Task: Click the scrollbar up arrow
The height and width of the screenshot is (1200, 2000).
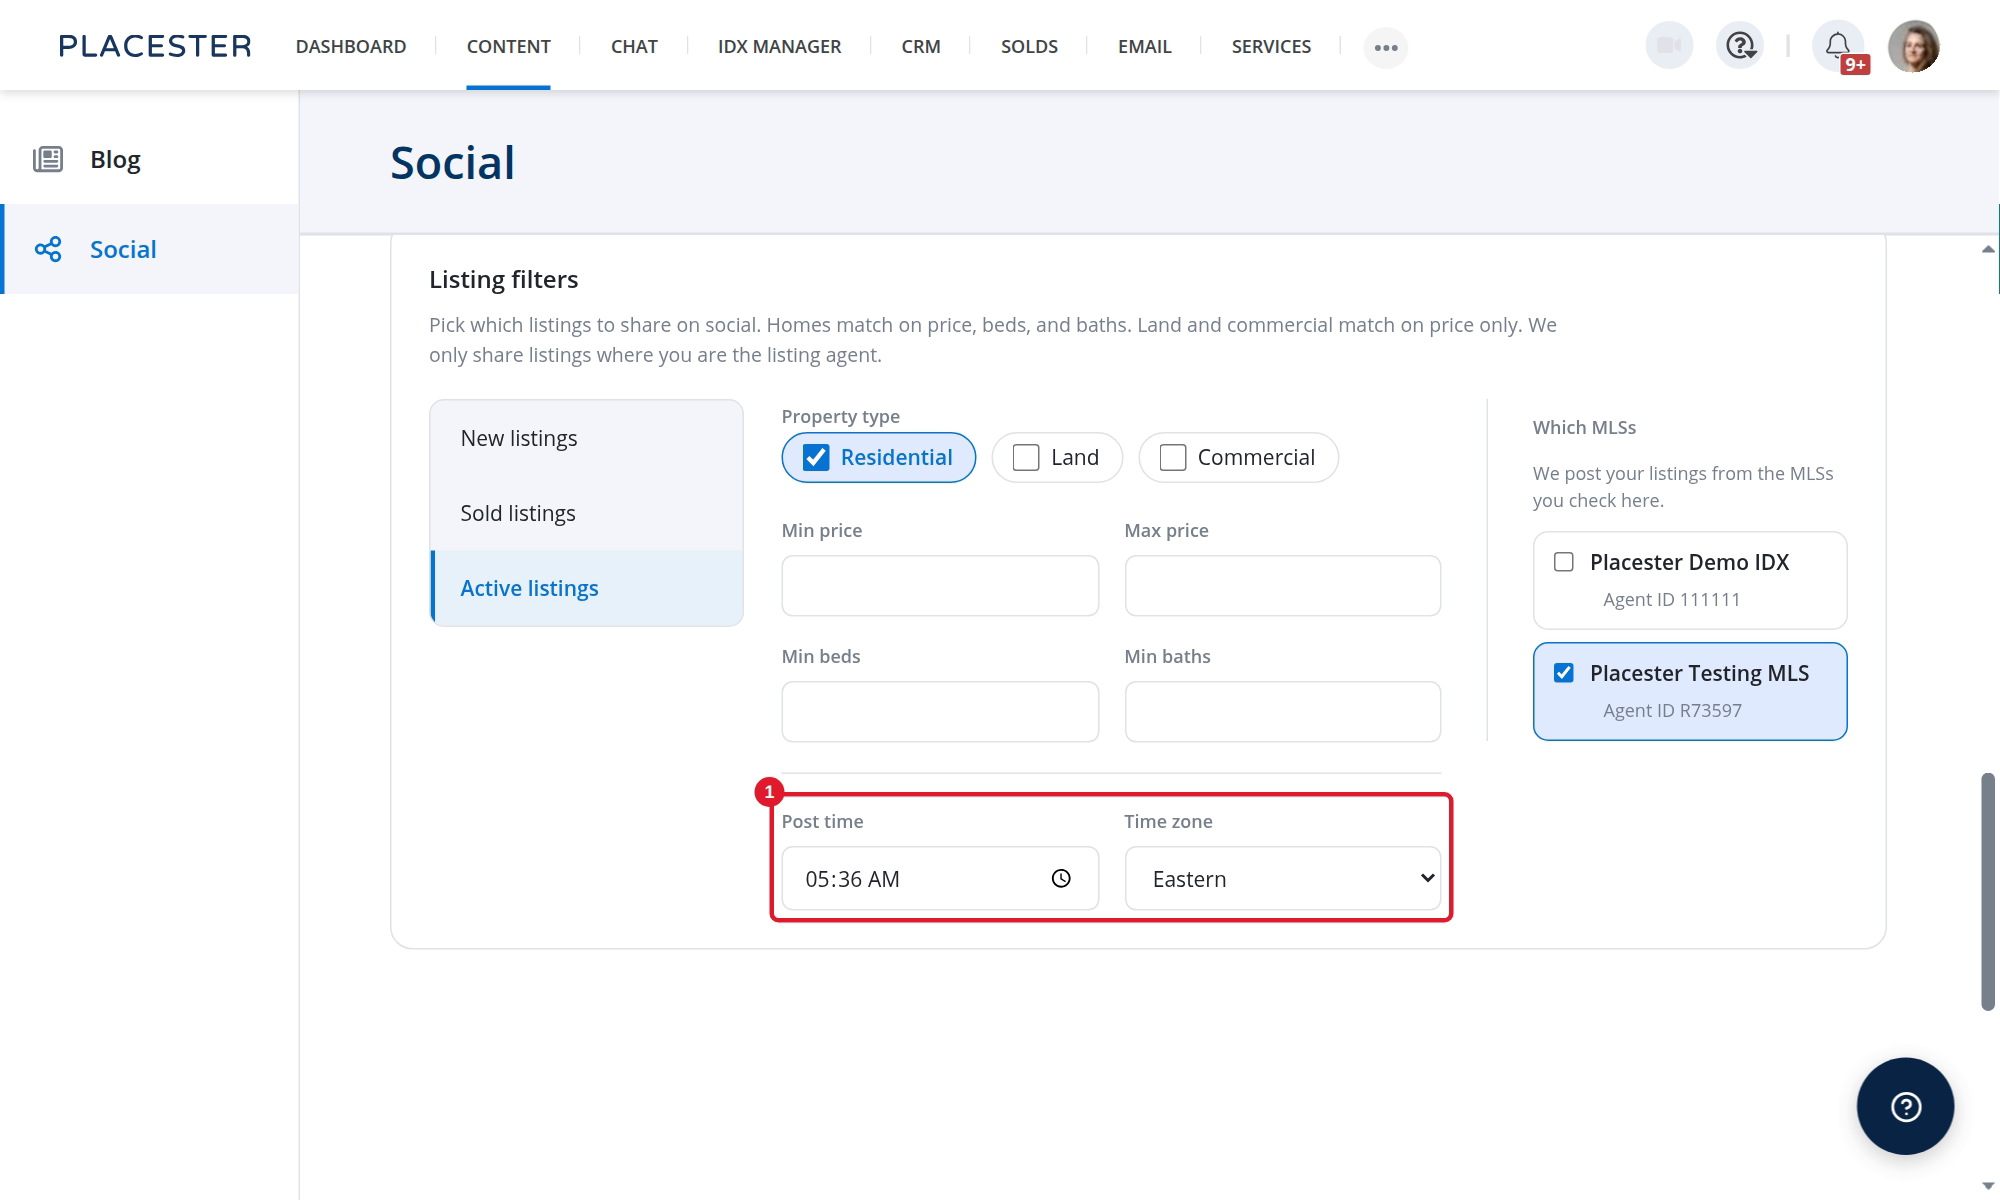Action: click(1988, 249)
